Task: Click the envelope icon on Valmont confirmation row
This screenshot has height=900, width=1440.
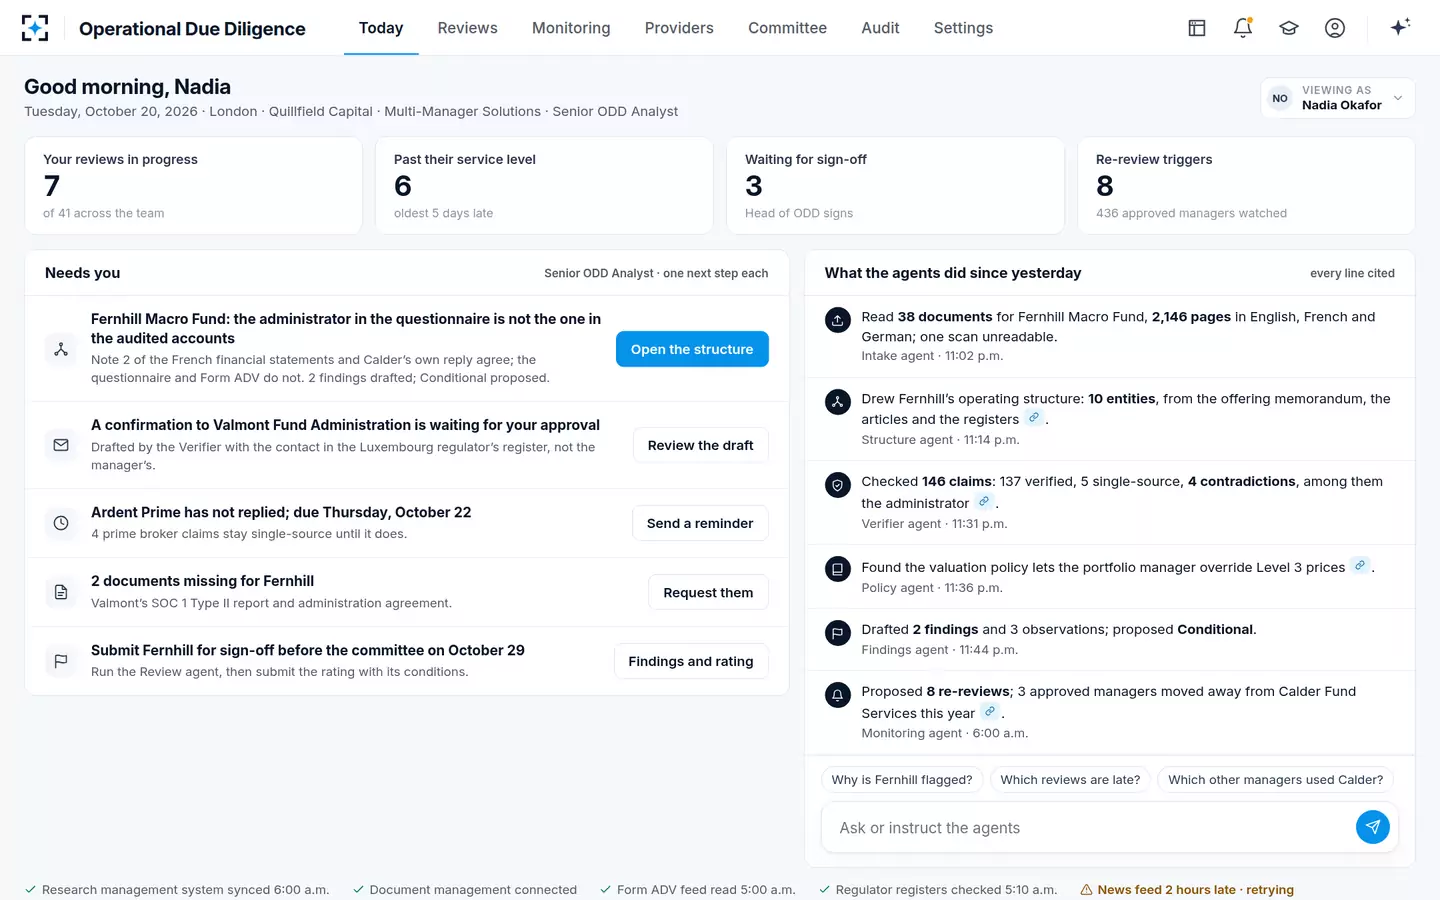Action: [61, 445]
